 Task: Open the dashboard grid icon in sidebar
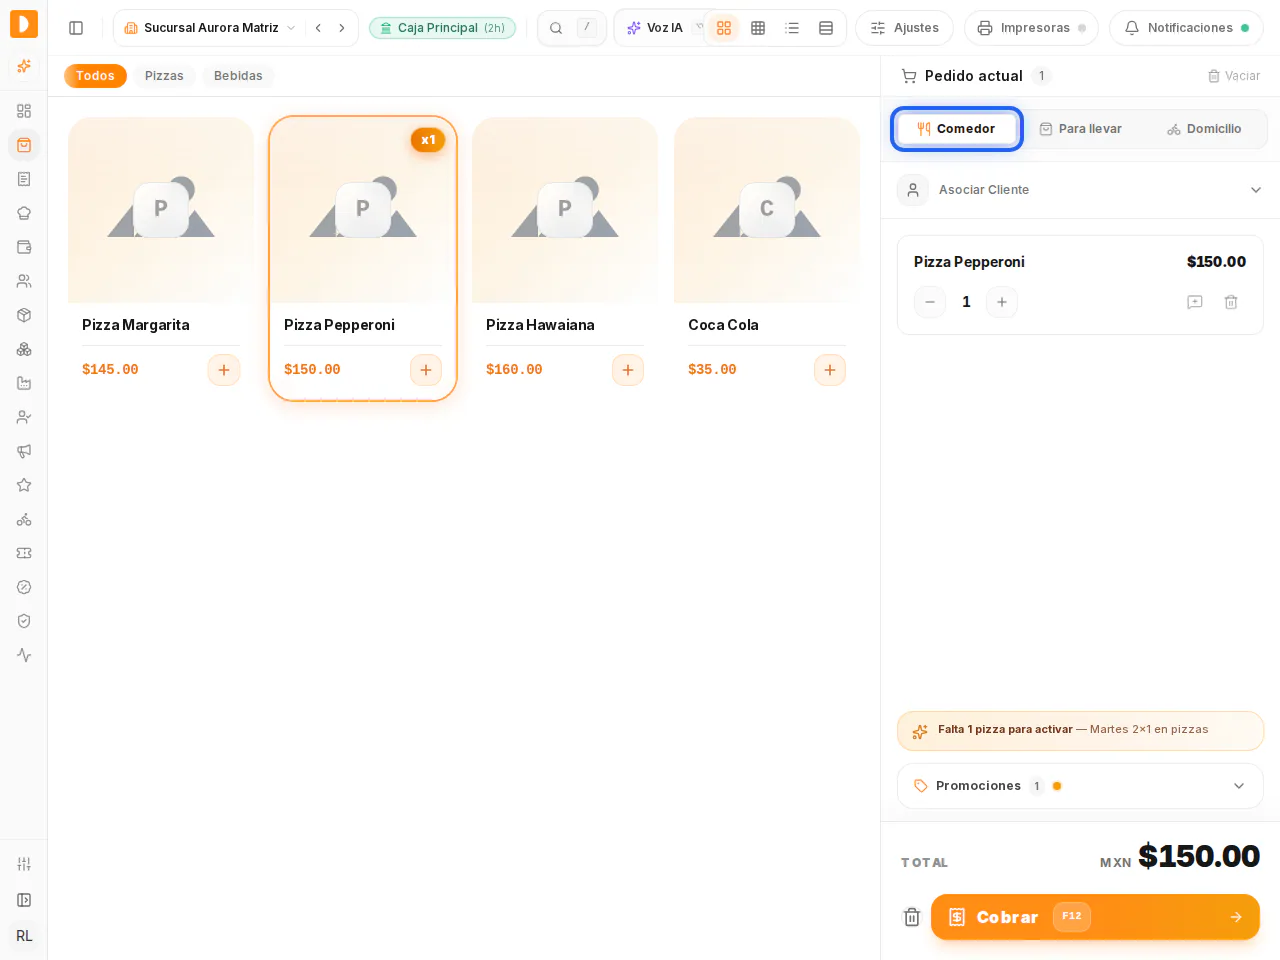click(24, 111)
